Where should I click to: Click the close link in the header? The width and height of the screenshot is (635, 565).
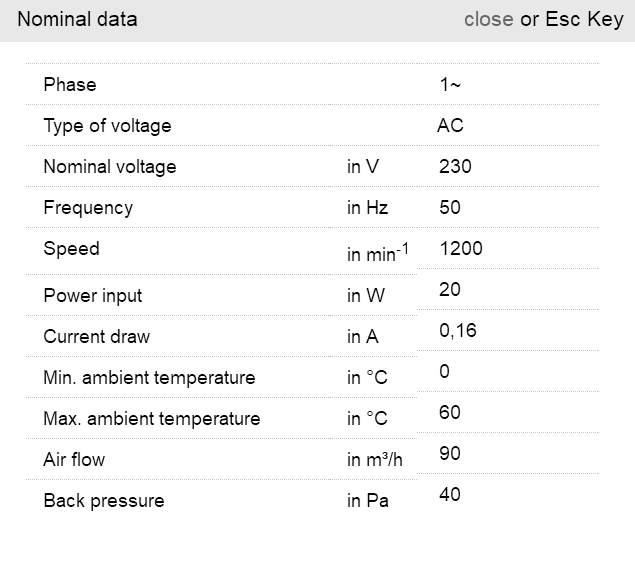(488, 19)
